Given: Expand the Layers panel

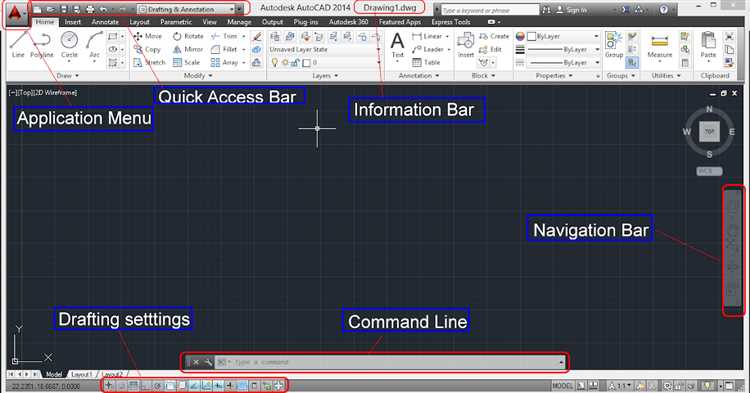Looking at the screenshot, I should tap(325, 76).
